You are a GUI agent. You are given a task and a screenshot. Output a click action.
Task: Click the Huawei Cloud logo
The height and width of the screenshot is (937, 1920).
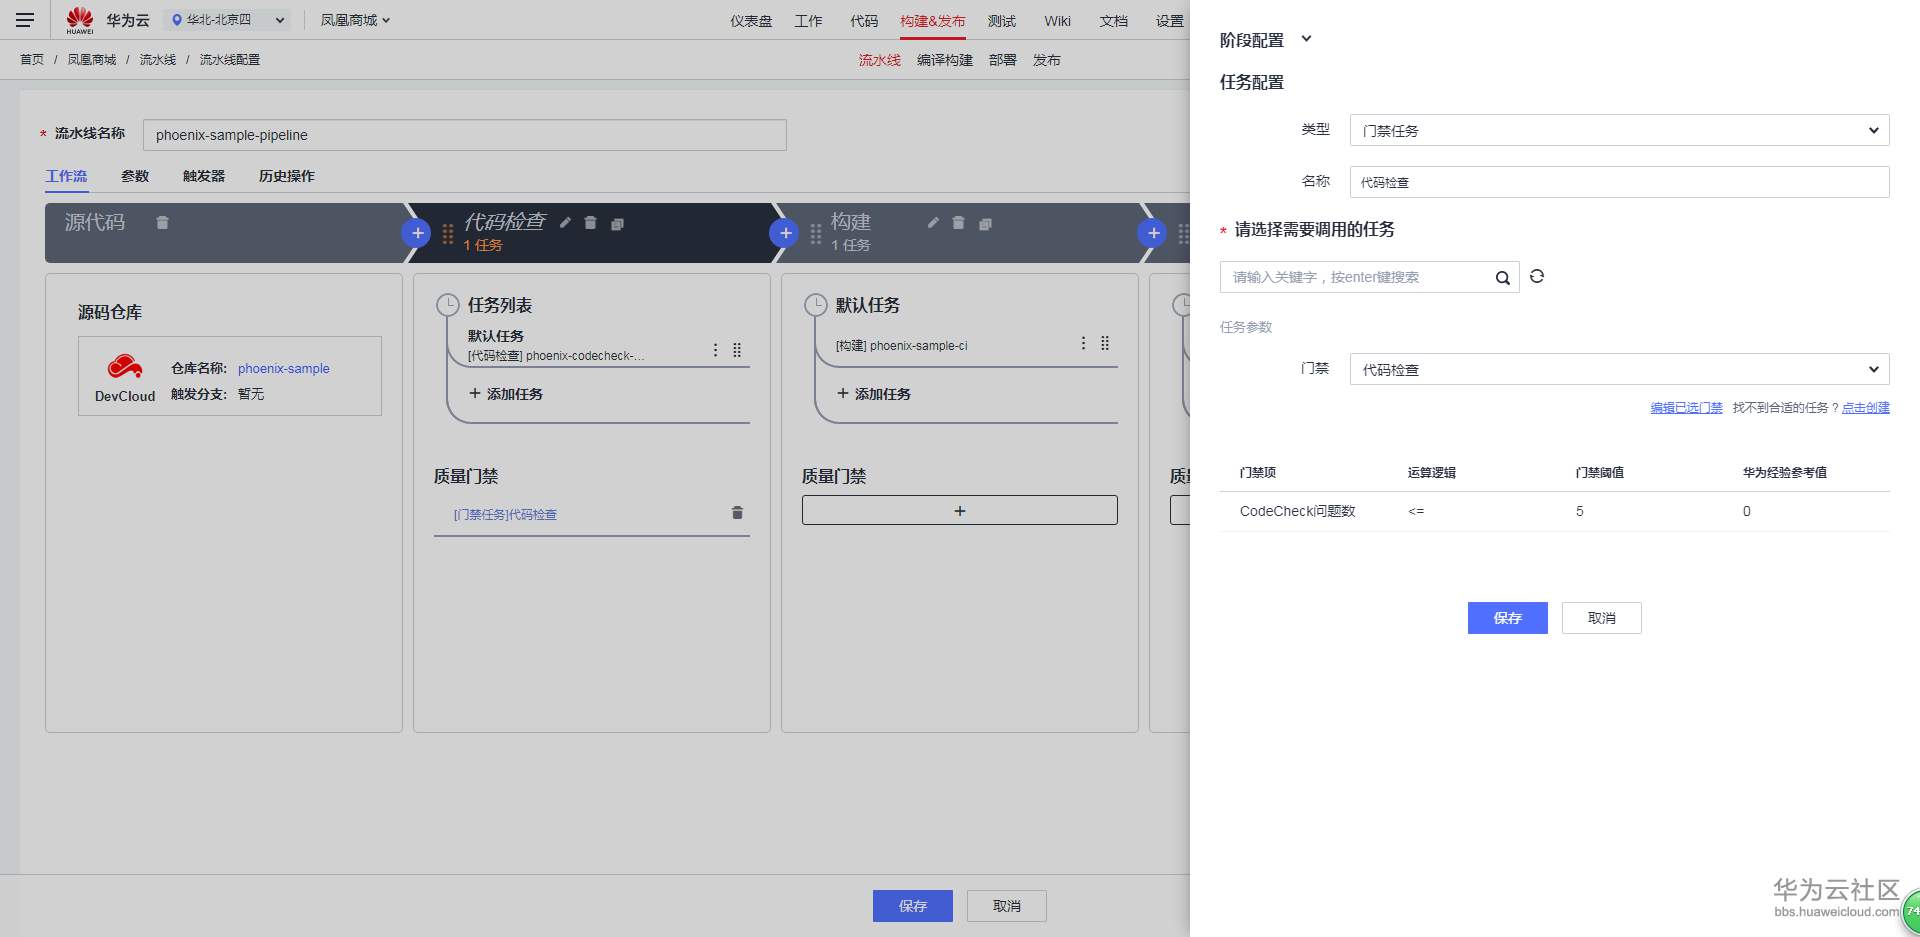click(80, 20)
